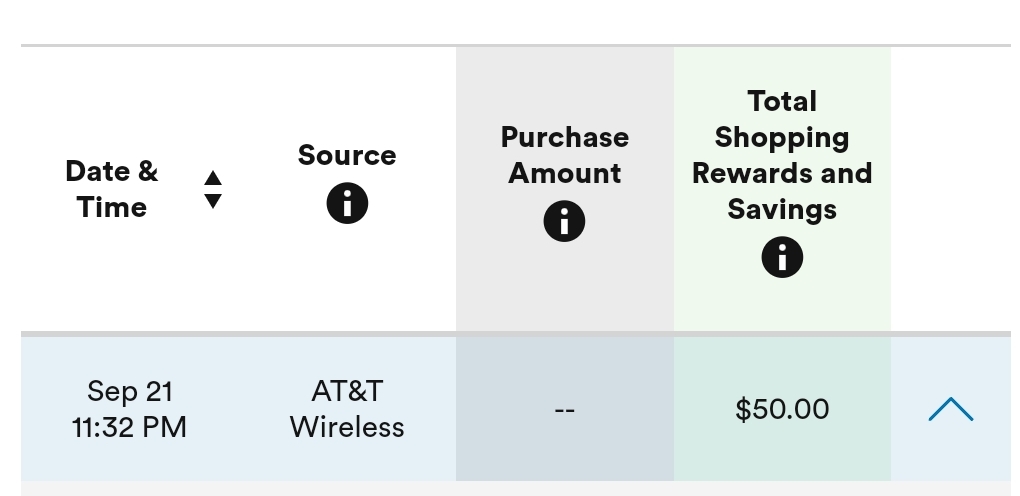Click the word Amount in the gray header

565,173
